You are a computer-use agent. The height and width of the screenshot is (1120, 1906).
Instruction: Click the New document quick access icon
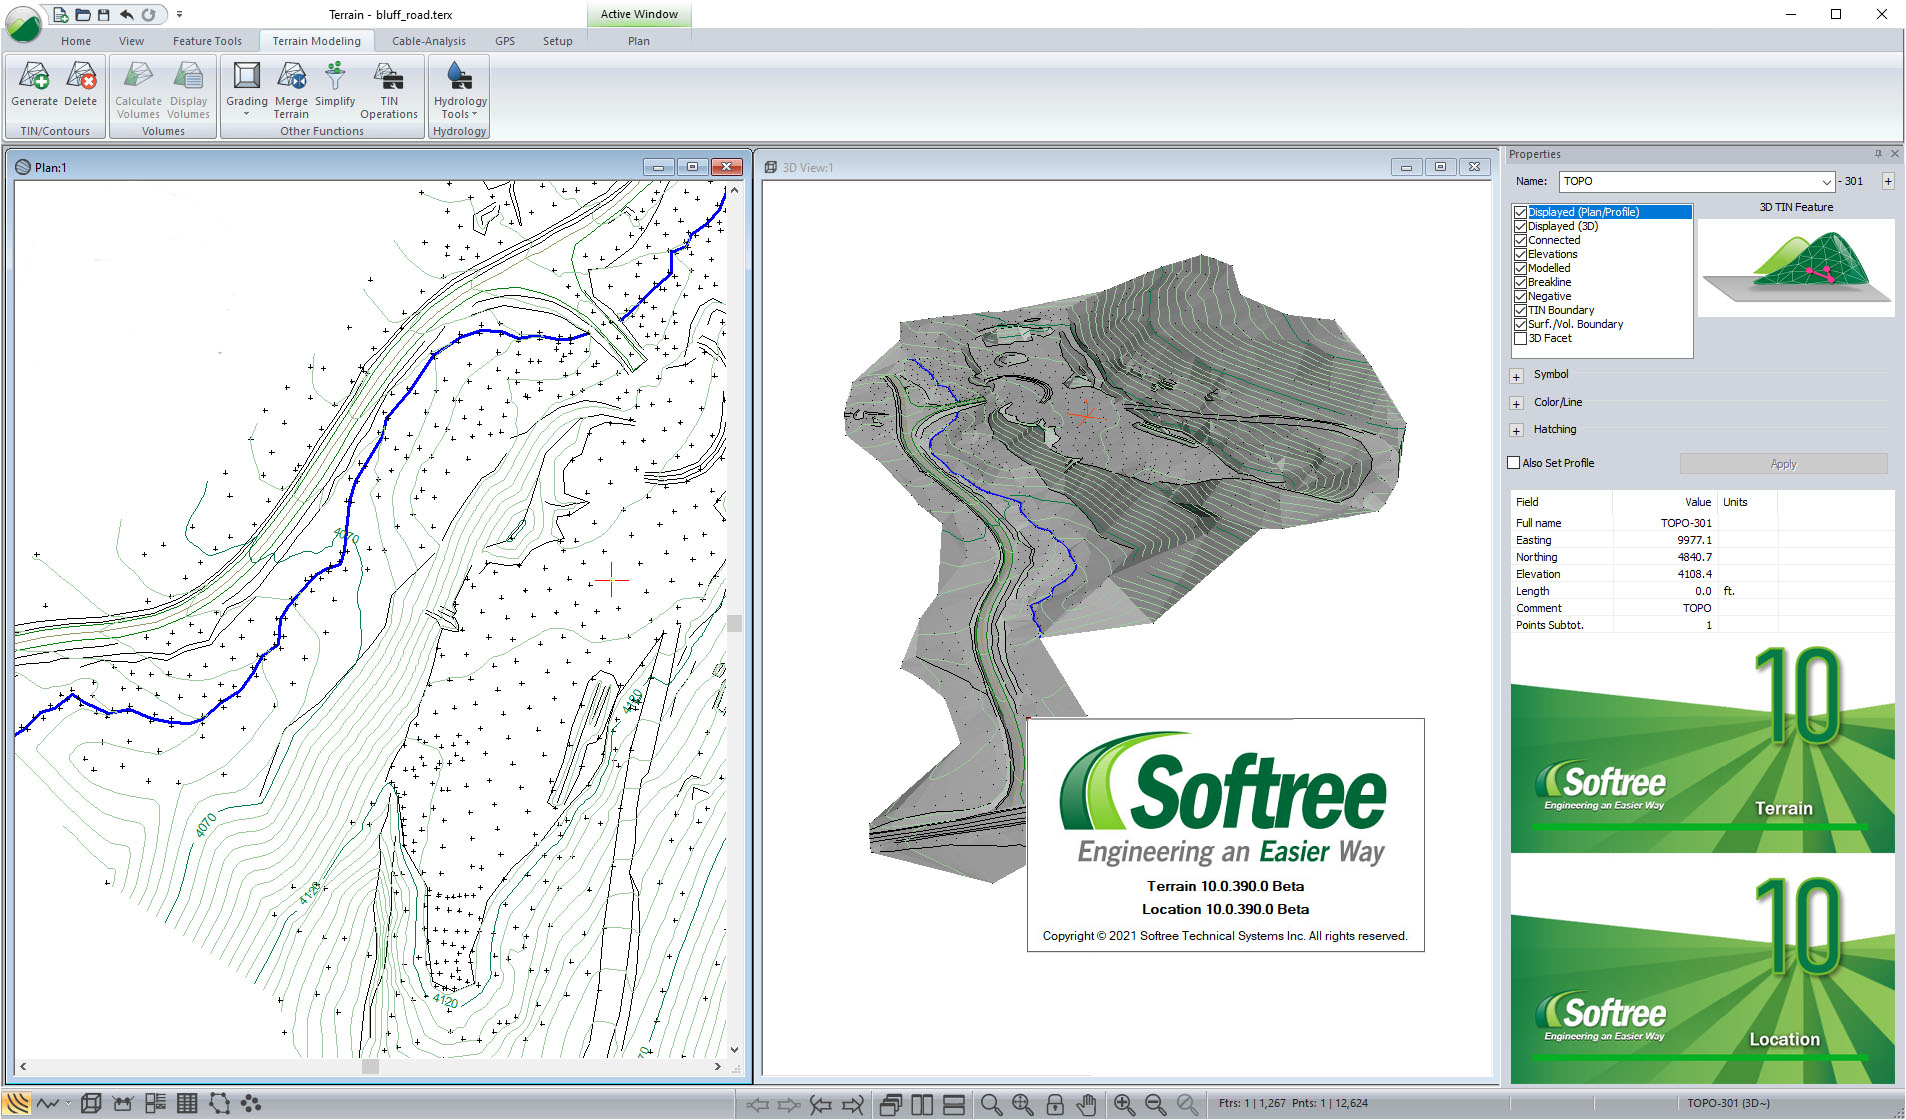(x=61, y=14)
